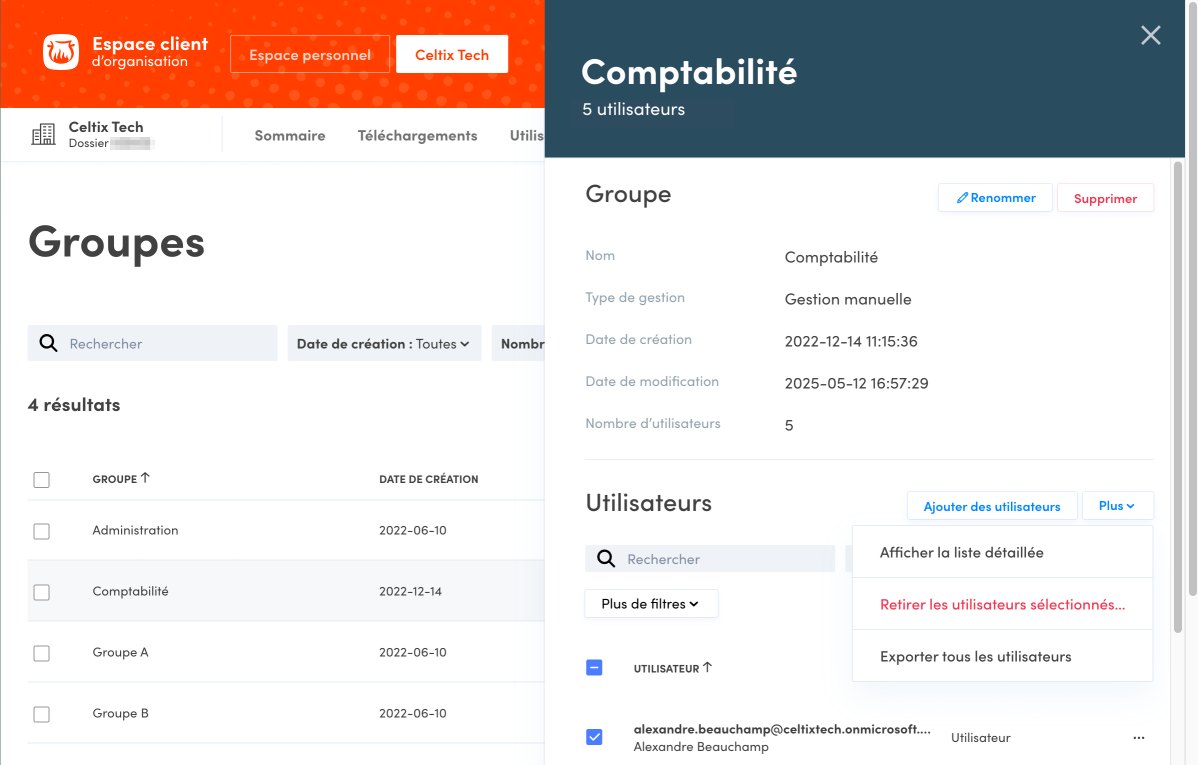
Task: Toggle the select-all checkbox in groups table
Action: [x=41, y=480]
